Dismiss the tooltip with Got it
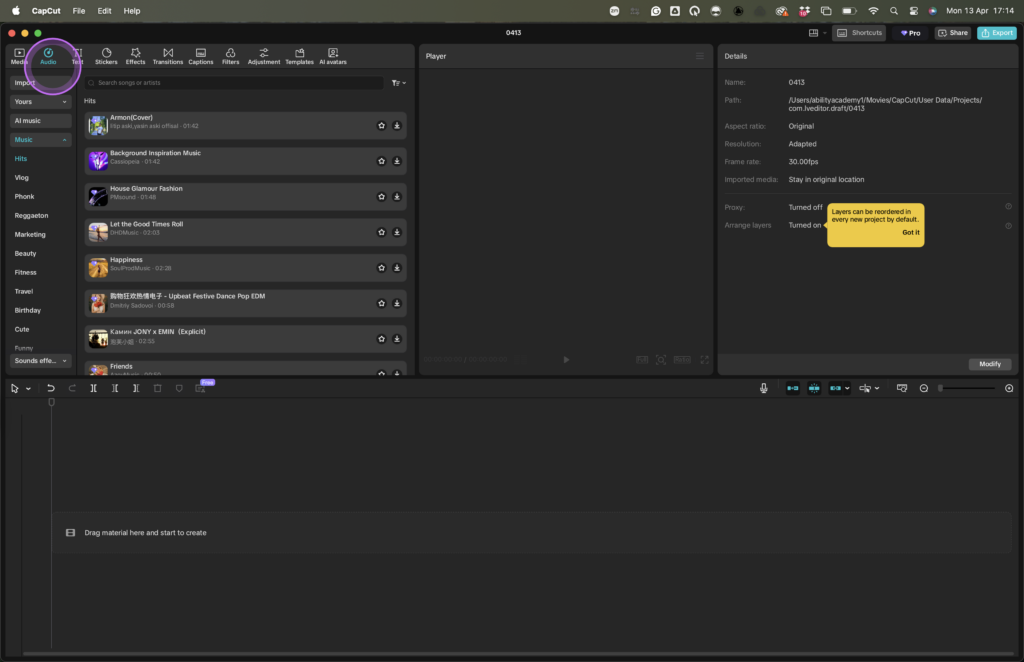 [x=910, y=232]
